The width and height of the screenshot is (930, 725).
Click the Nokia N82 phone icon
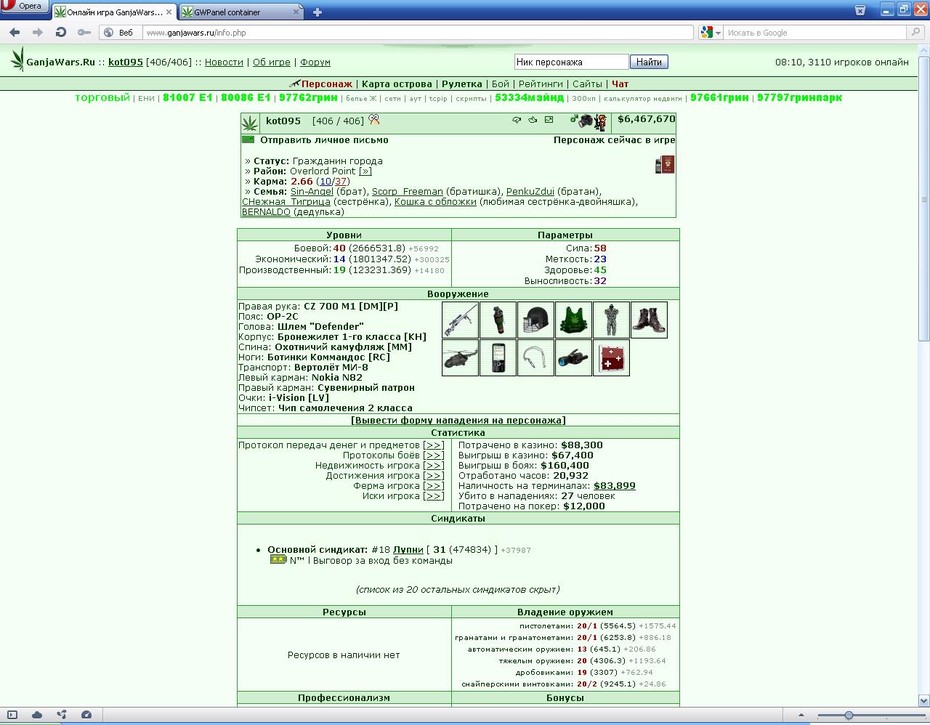498,358
